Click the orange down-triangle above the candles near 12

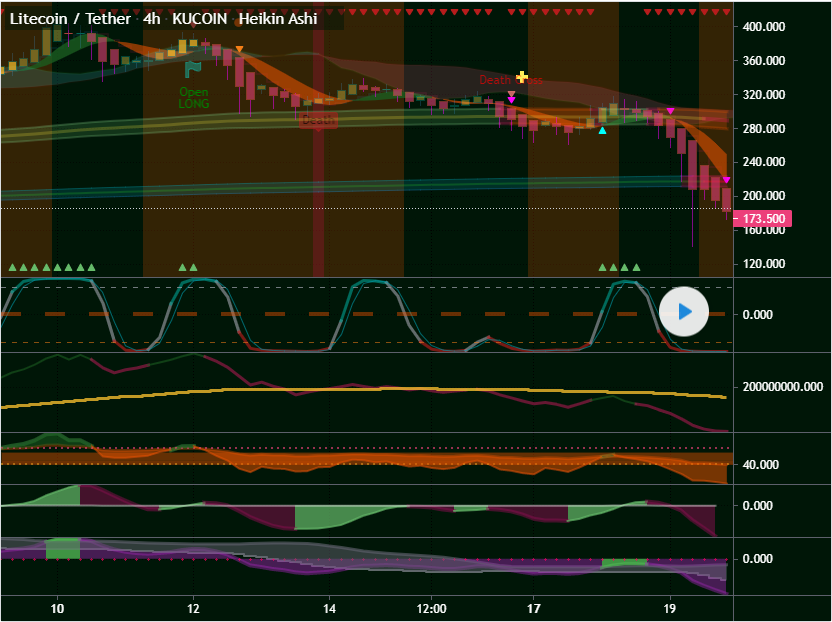tap(239, 49)
